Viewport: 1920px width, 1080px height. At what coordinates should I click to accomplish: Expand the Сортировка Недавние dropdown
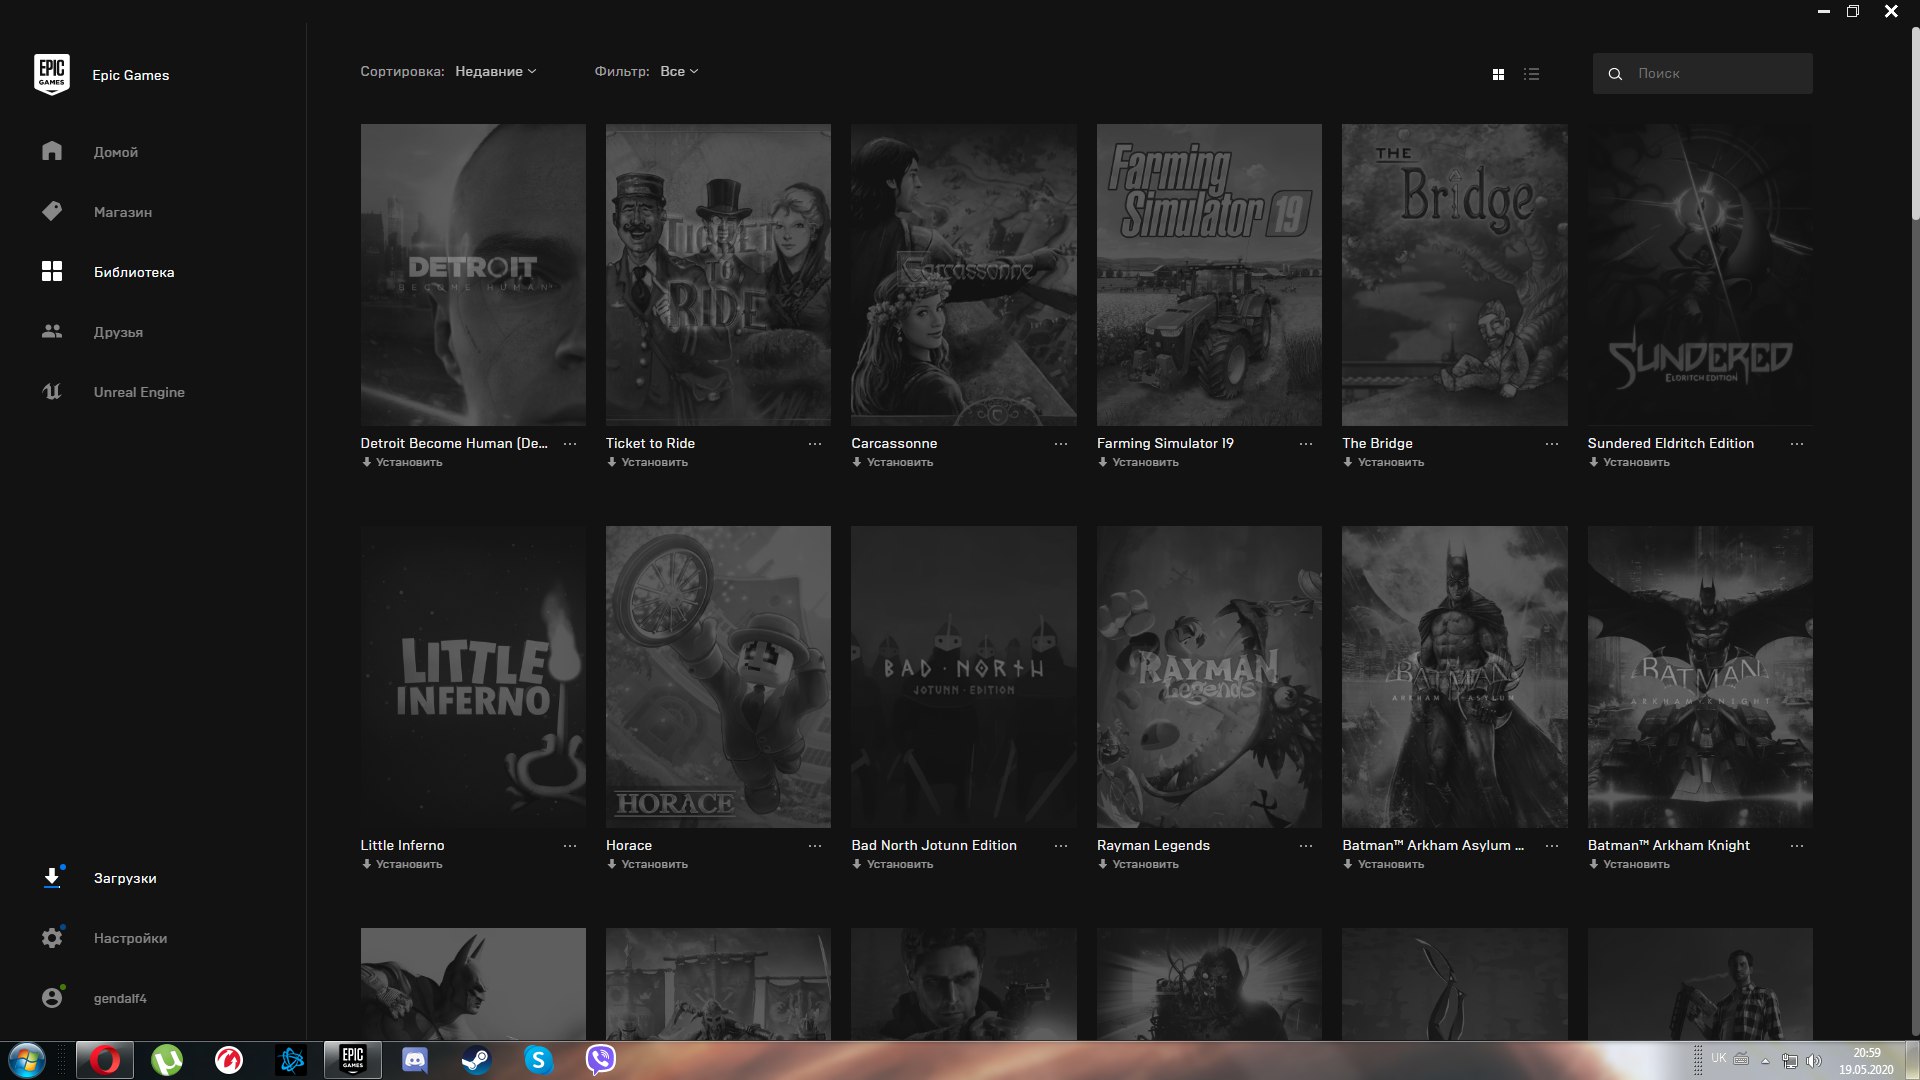(496, 72)
